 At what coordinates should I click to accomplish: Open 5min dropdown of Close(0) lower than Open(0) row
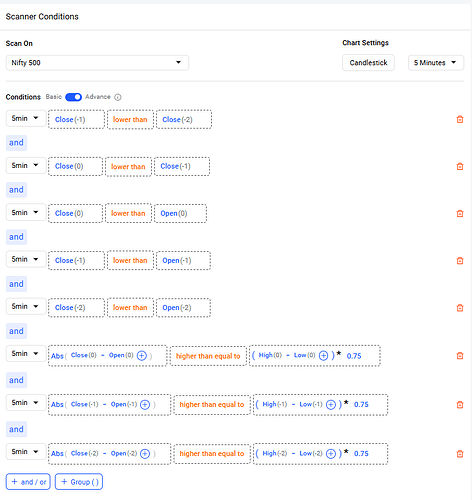[26, 212]
